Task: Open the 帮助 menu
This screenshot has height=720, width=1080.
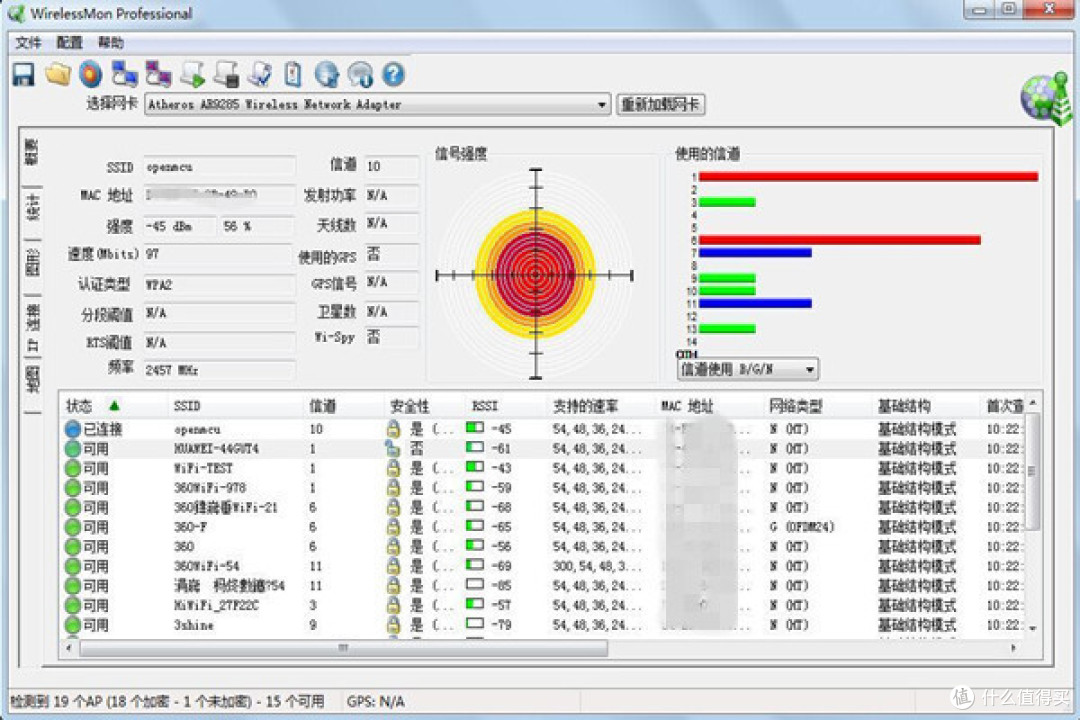Action: (x=110, y=43)
